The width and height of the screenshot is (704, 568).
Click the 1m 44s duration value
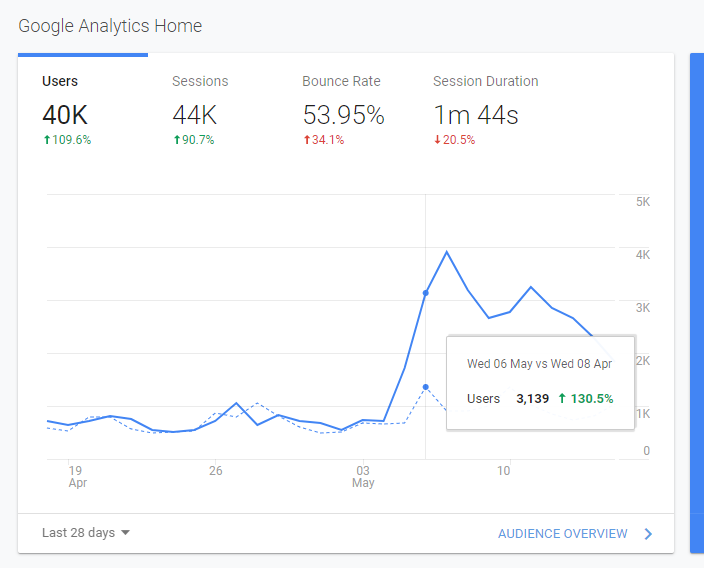475,115
